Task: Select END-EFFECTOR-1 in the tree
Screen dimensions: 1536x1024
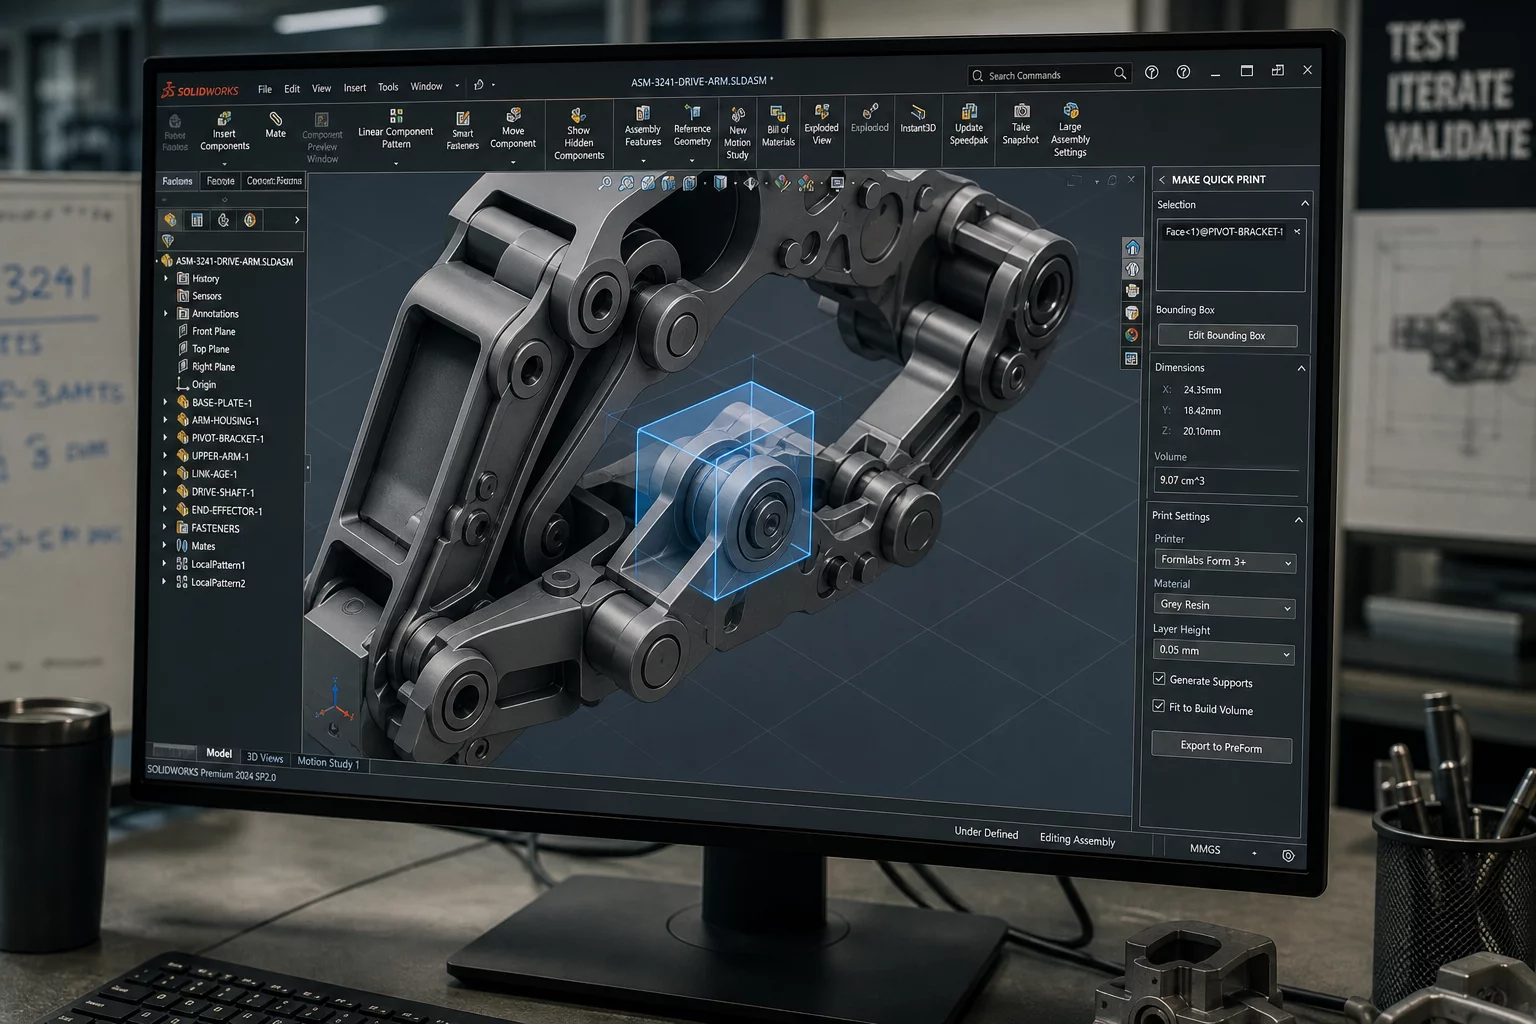Action: coord(227,510)
